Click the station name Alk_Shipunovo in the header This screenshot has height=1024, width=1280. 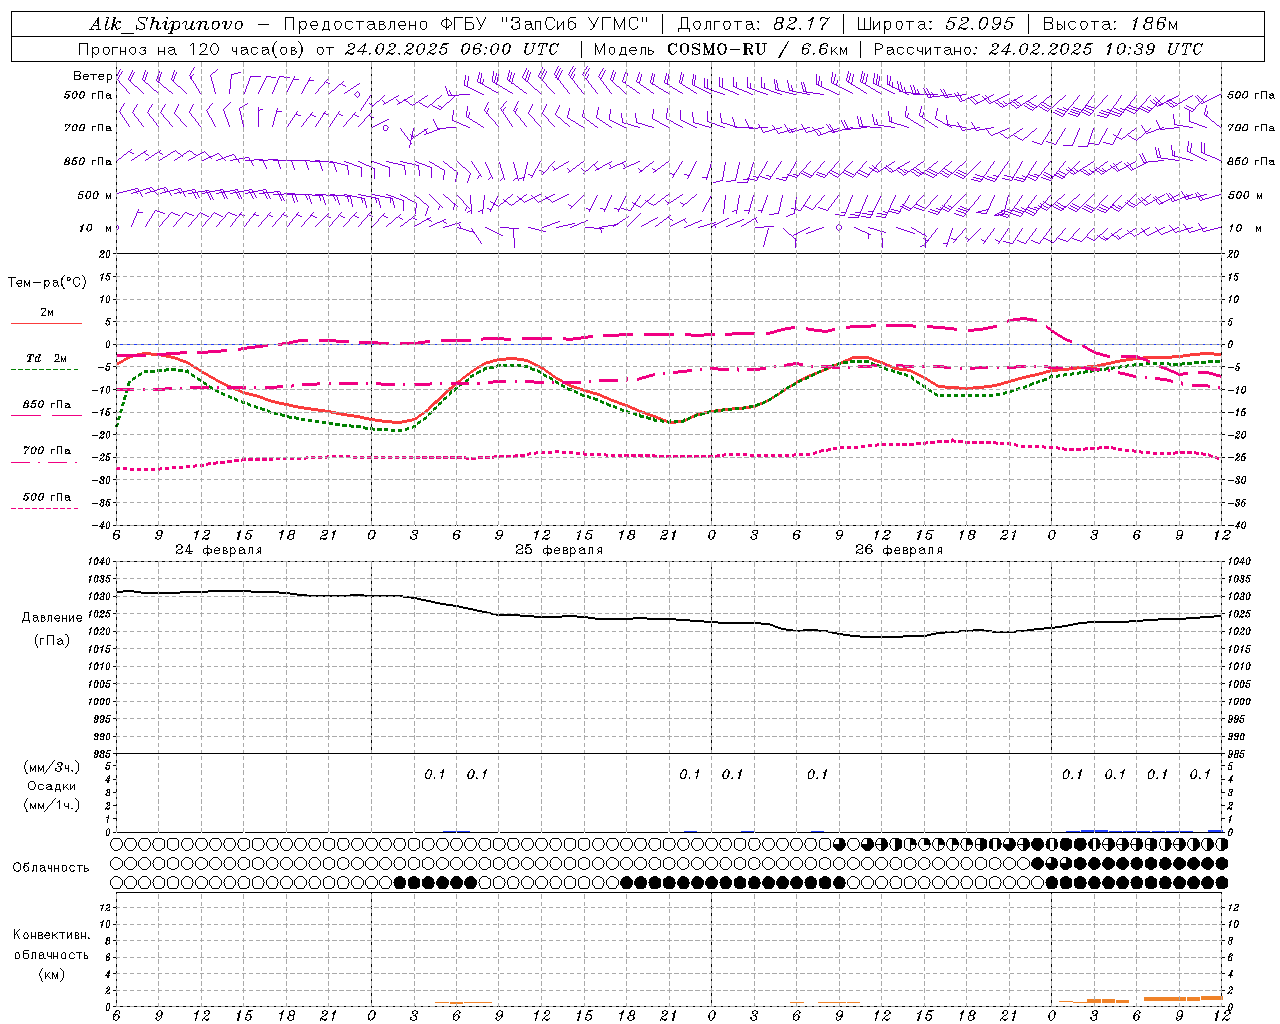click(x=165, y=24)
